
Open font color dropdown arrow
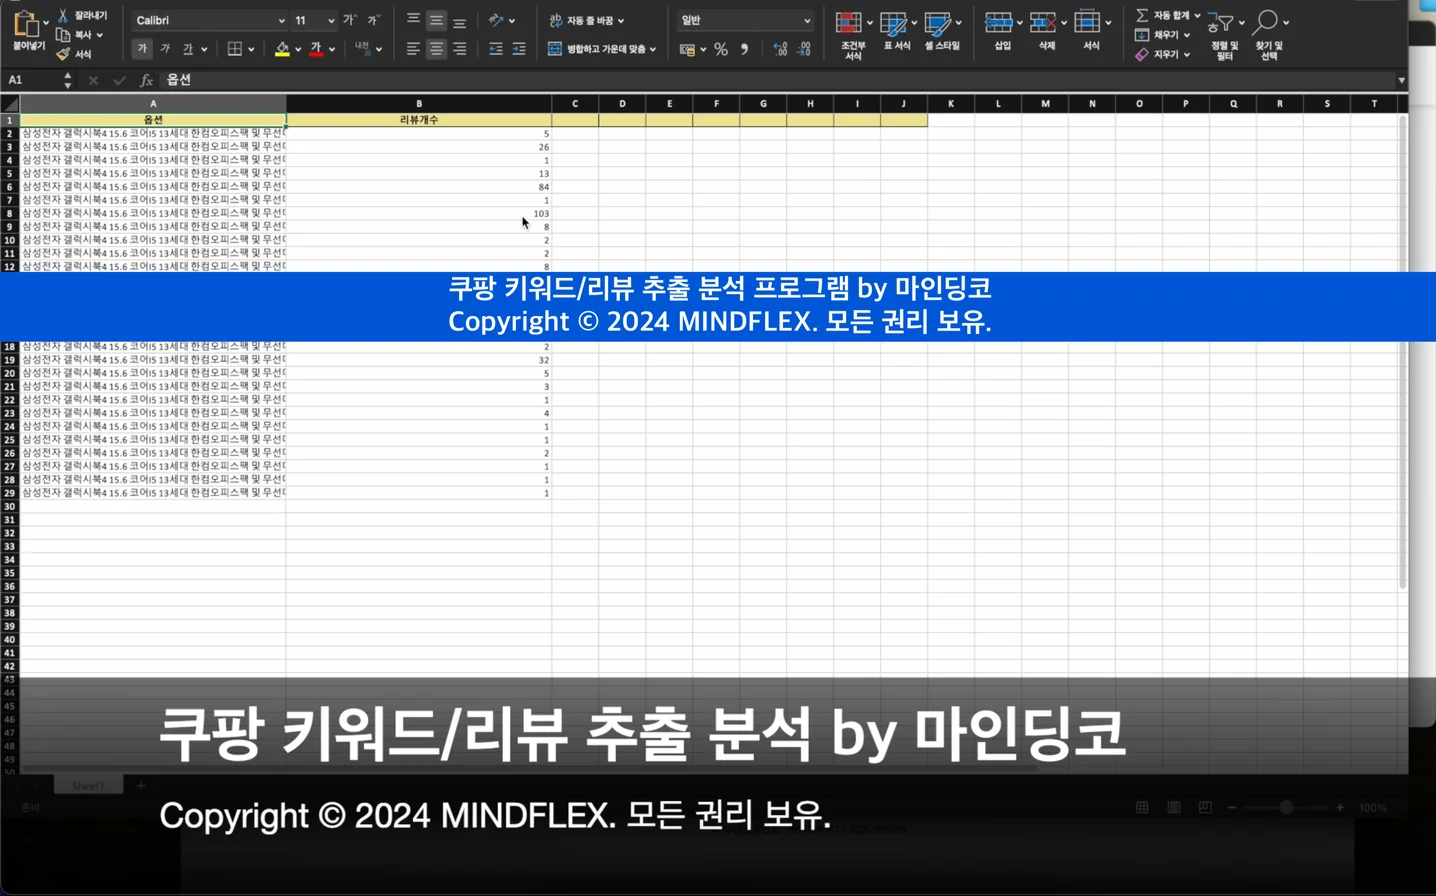(332, 49)
